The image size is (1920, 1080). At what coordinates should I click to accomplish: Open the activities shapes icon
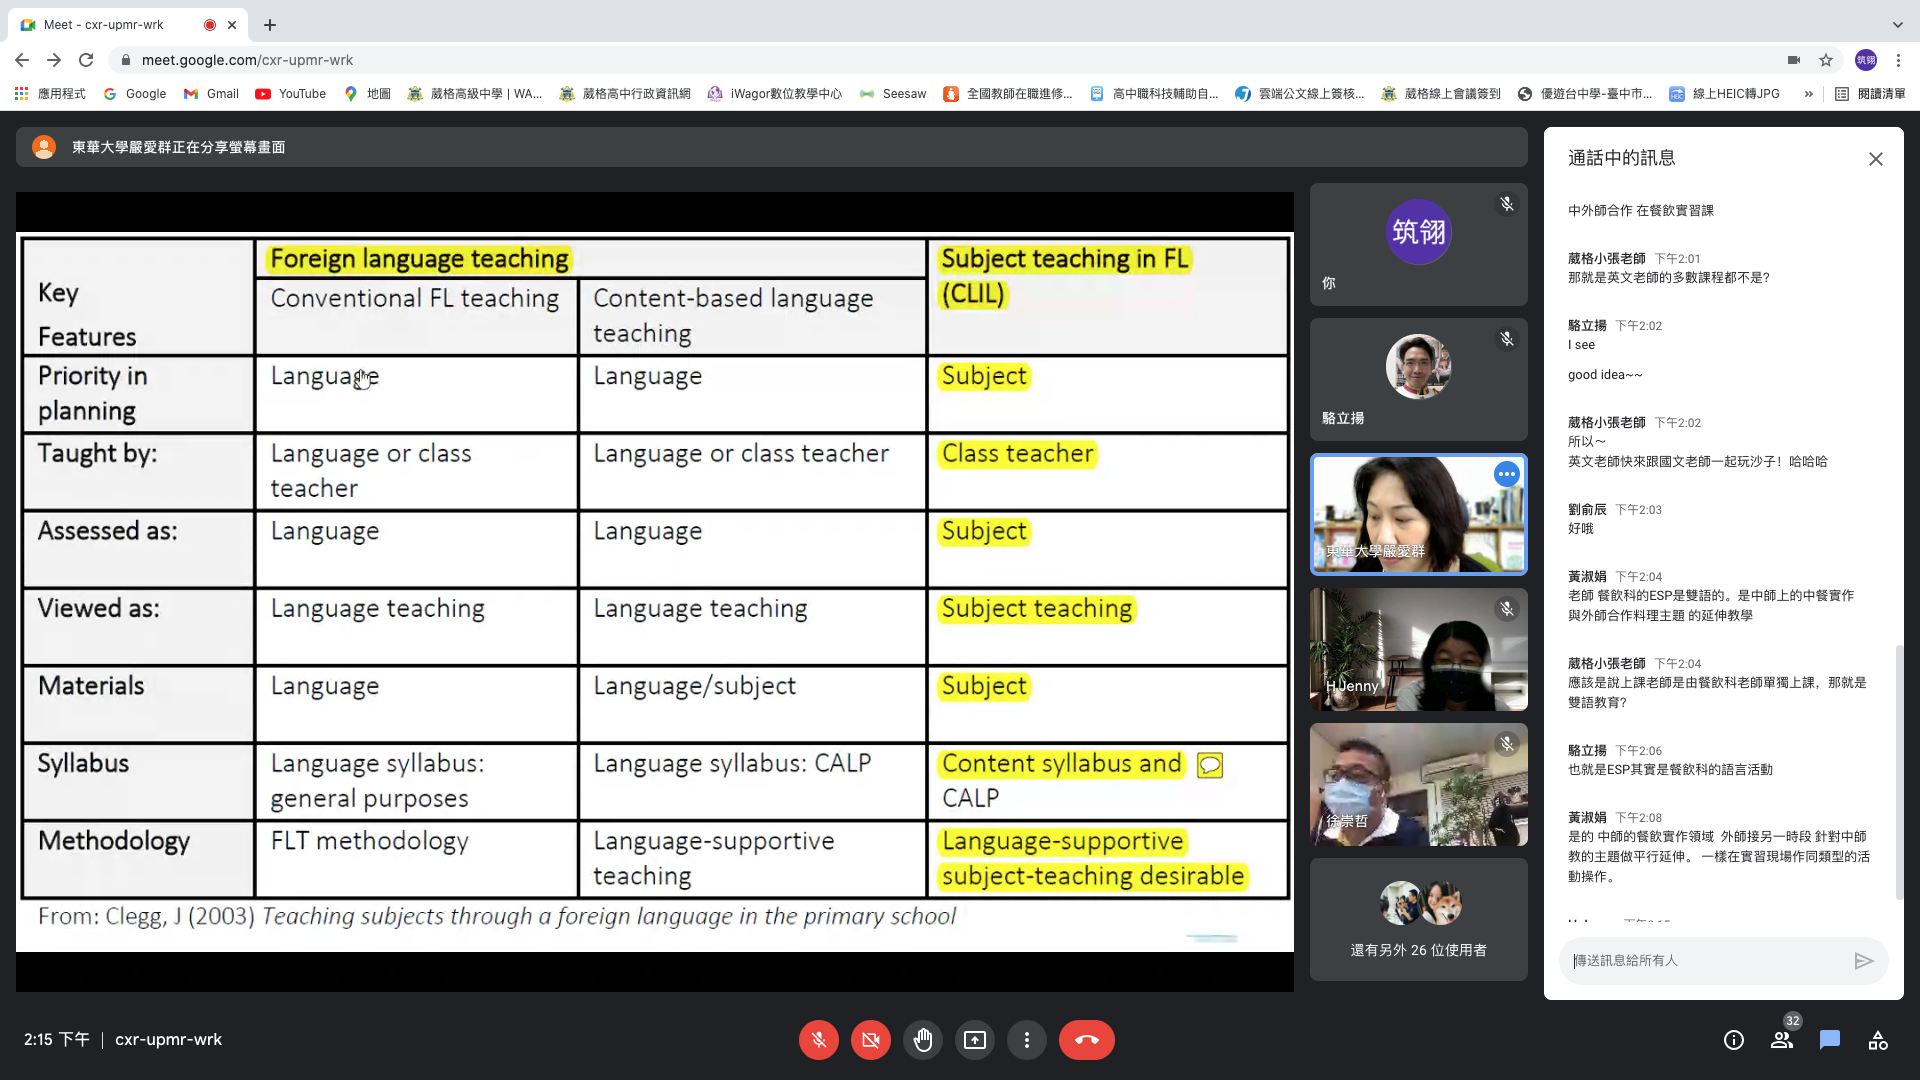pyautogui.click(x=1877, y=1040)
